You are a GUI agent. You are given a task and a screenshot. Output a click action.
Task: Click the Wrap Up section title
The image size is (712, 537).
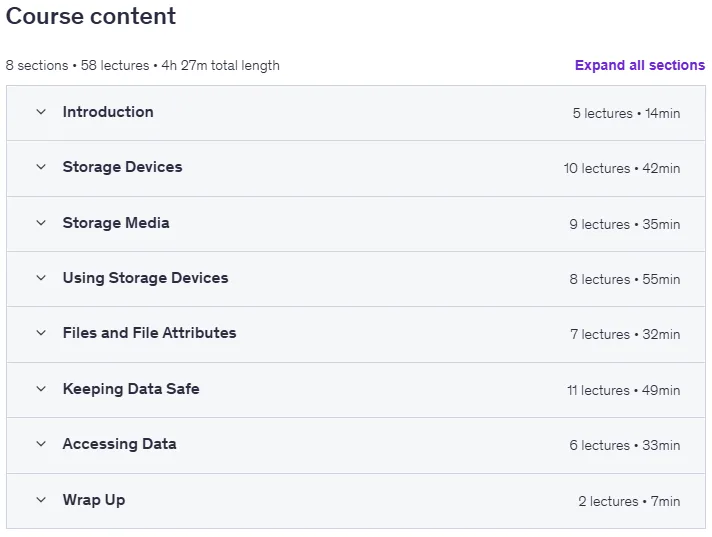tap(94, 500)
